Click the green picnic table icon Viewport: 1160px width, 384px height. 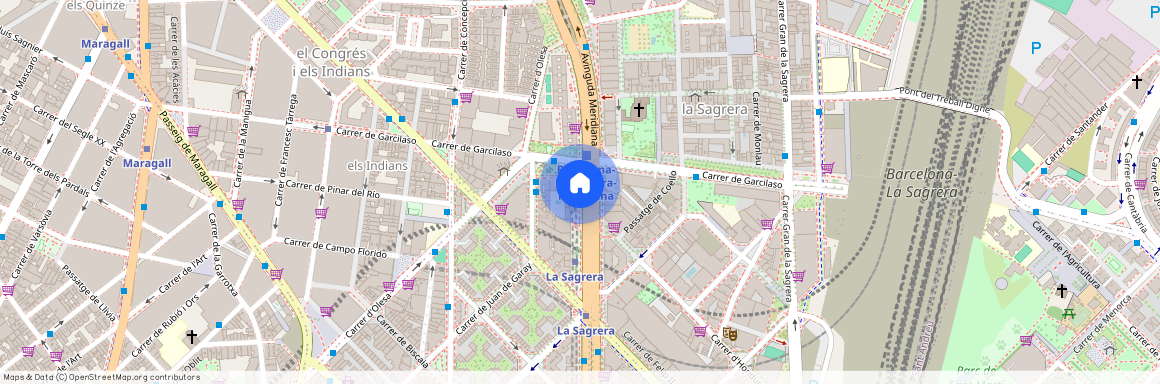pos(1068,314)
